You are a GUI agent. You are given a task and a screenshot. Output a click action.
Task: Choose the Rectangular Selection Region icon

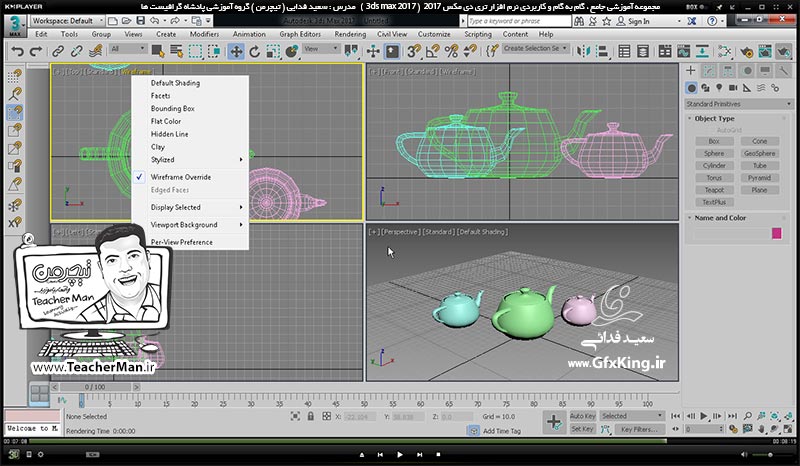(x=195, y=52)
